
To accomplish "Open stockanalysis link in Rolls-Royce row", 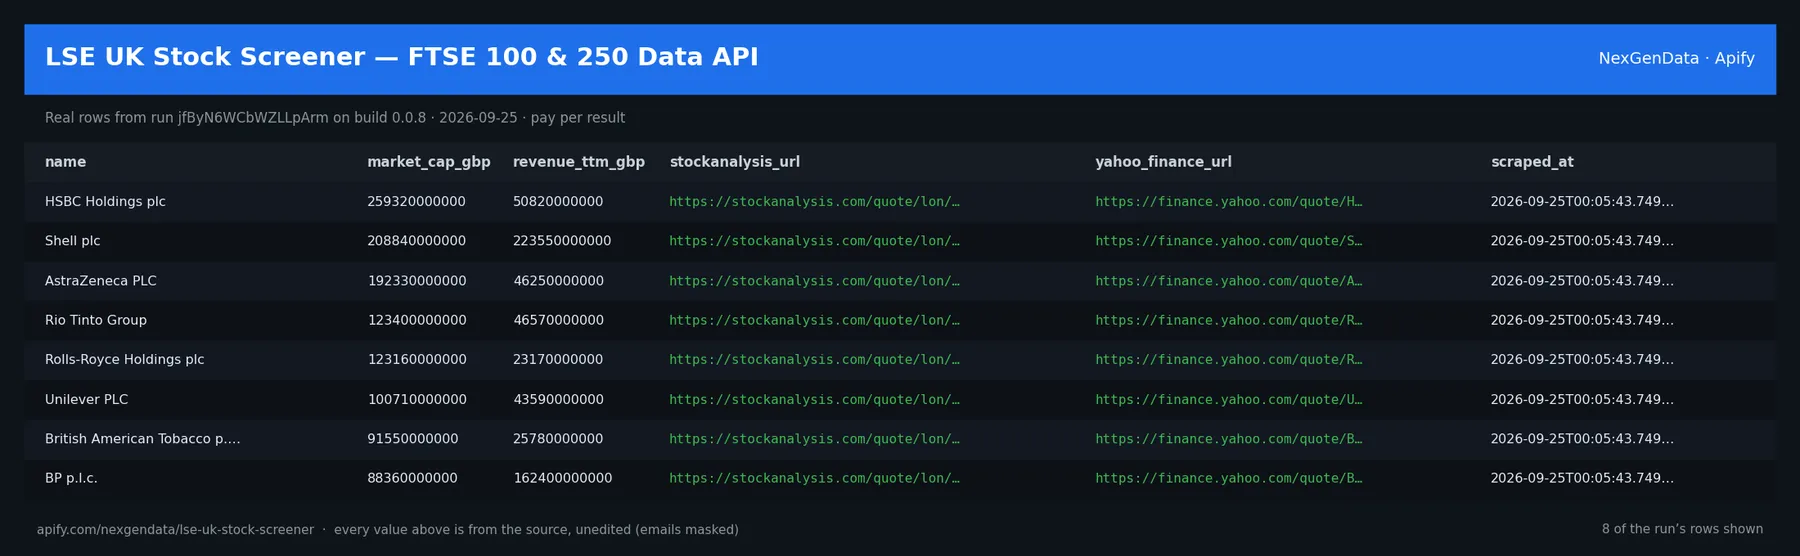I will pos(814,360).
